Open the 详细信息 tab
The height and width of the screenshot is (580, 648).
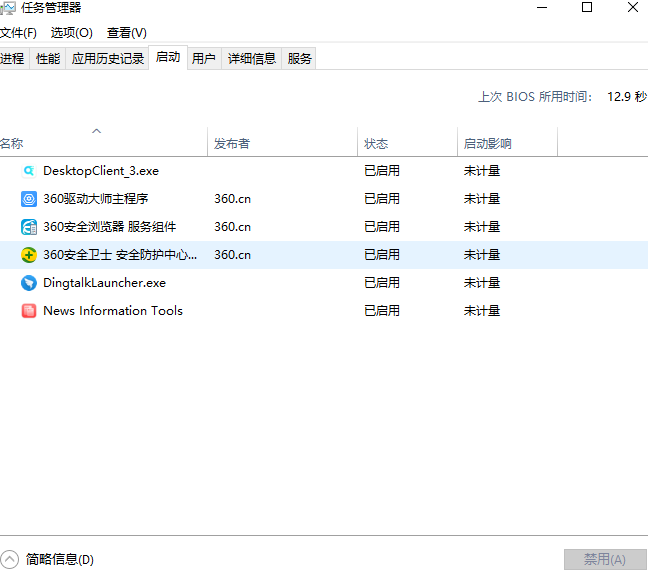click(x=251, y=59)
